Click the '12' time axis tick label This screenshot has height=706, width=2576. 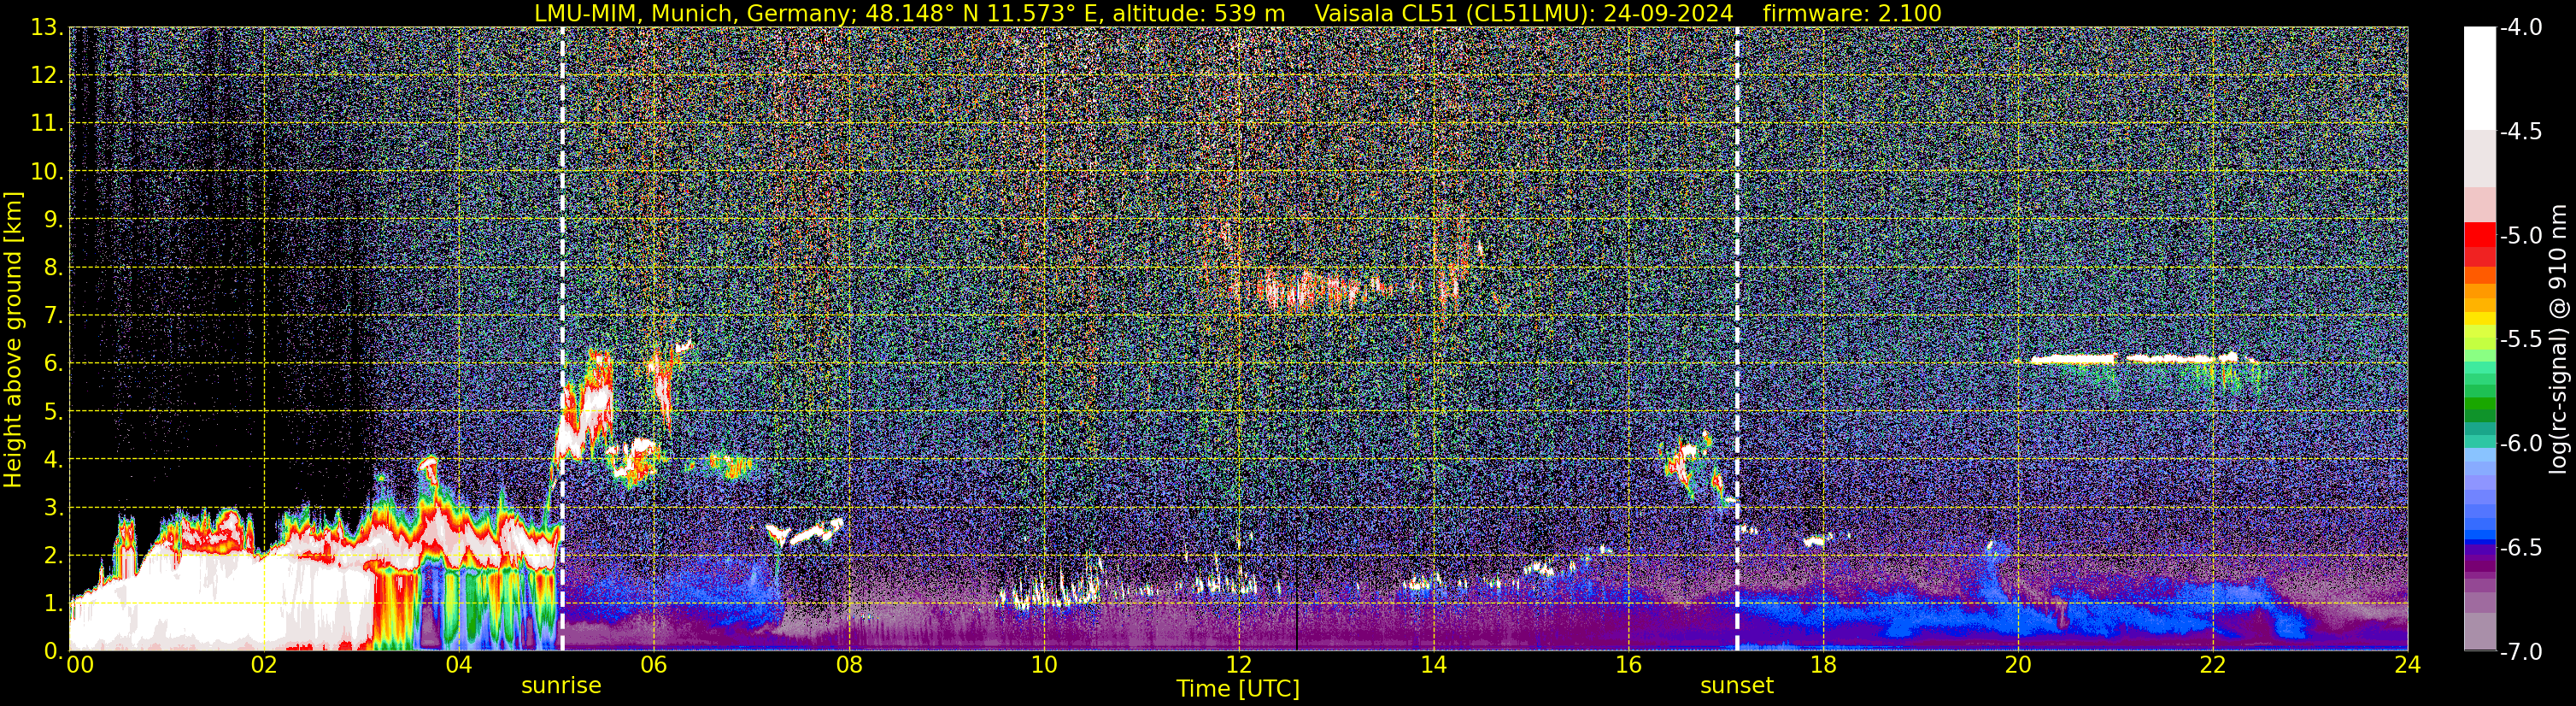(x=1238, y=665)
